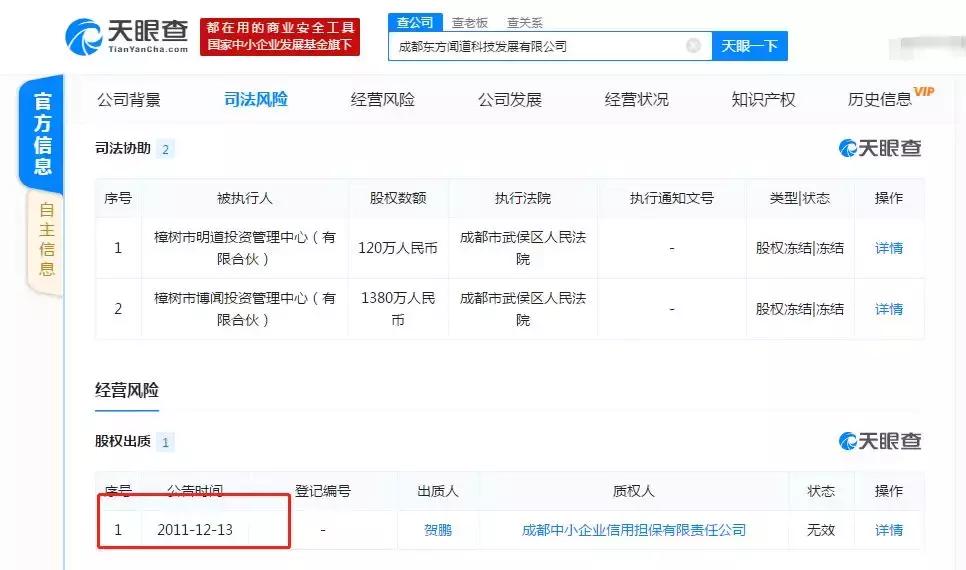Click the 股权出质 count badge 1
This screenshot has height=570, width=966.
(x=165, y=442)
